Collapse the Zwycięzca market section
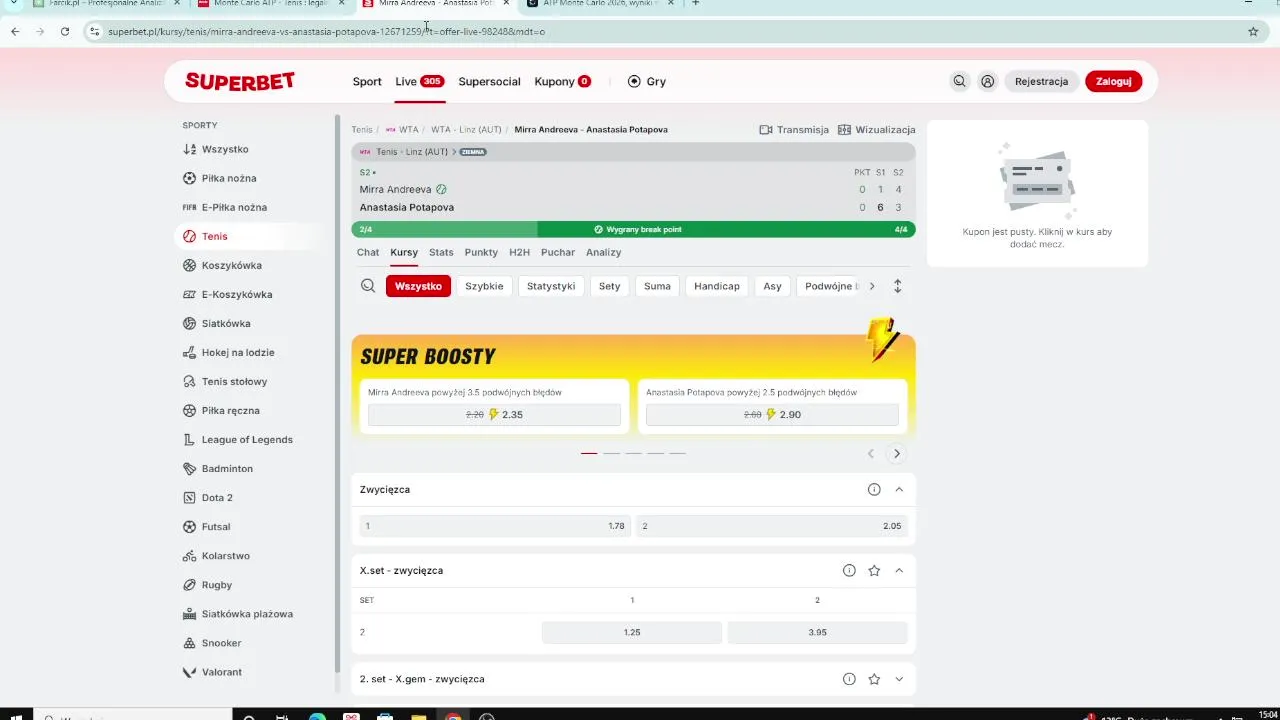1280x720 pixels. pyautogui.click(x=899, y=489)
